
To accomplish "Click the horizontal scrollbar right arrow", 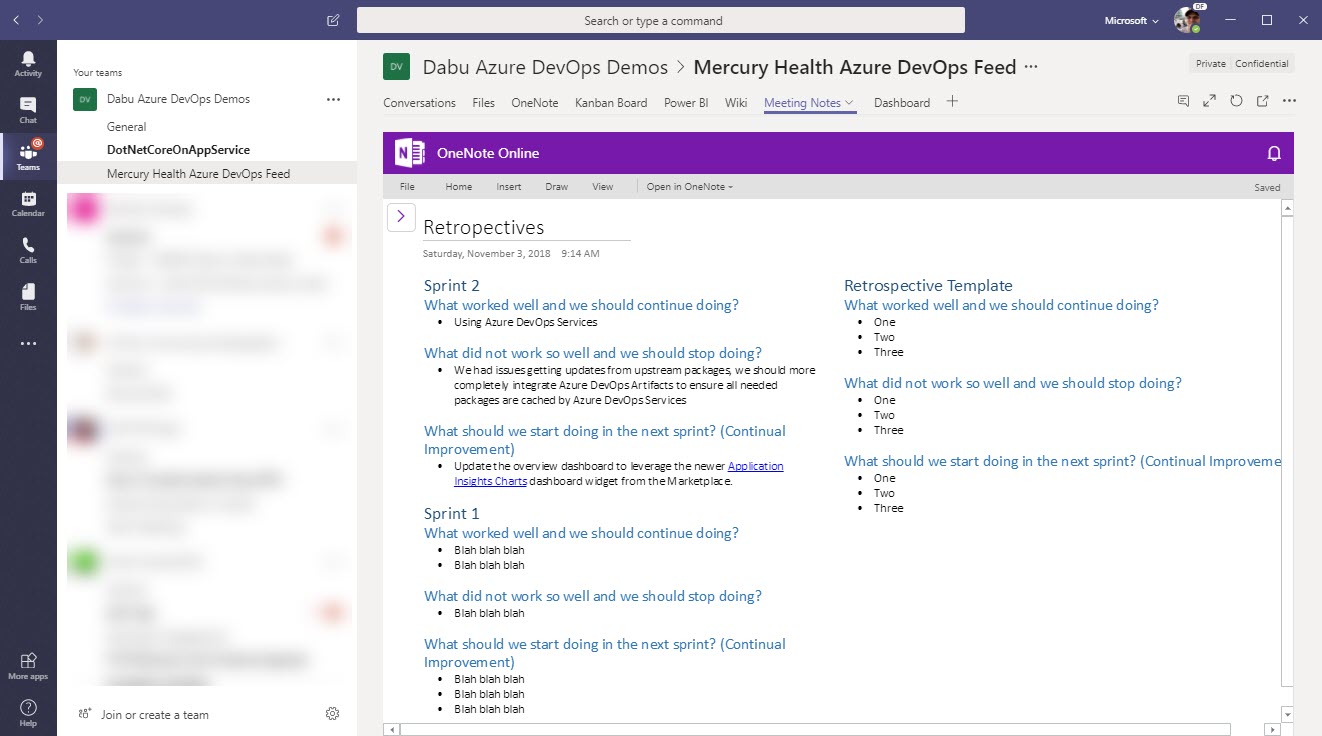I will pos(1271,729).
